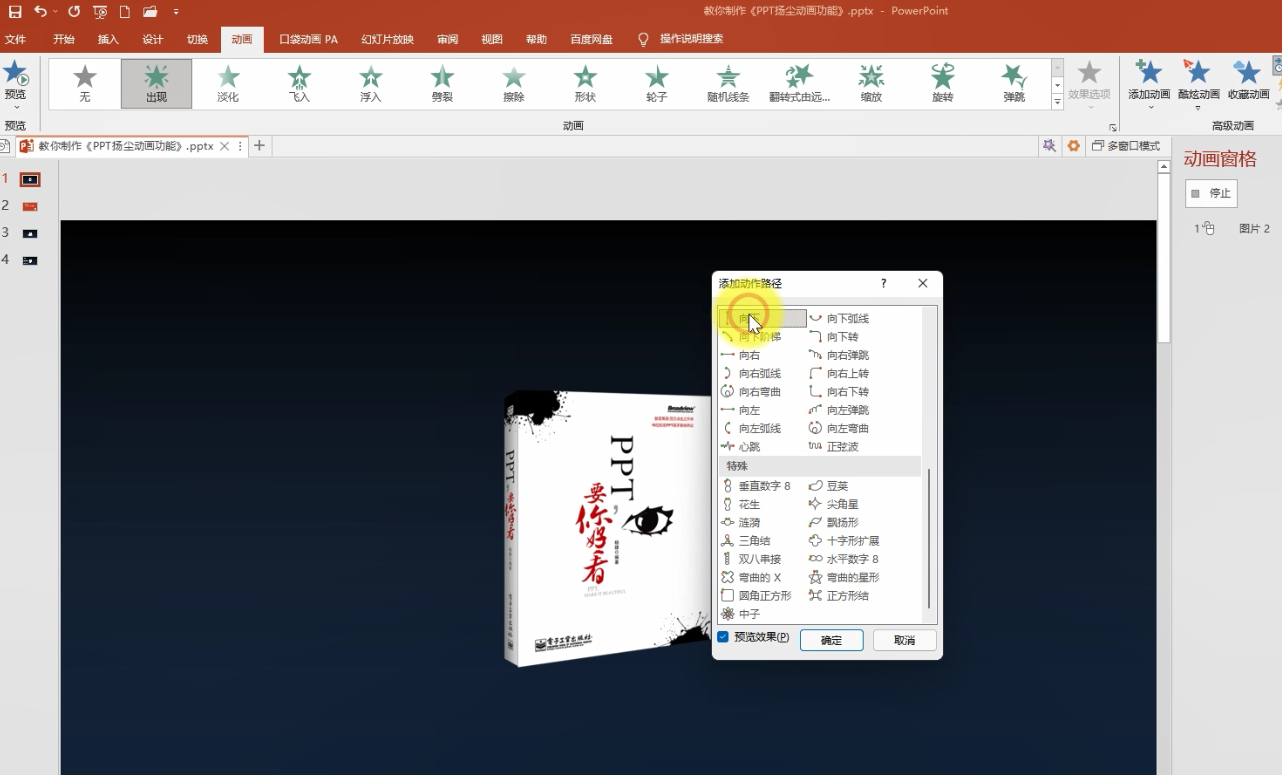Image resolution: width=1282 pixels, height=775 pixels.
Task: Choose the 向右弧线 motion path
Action: (751, 374)
